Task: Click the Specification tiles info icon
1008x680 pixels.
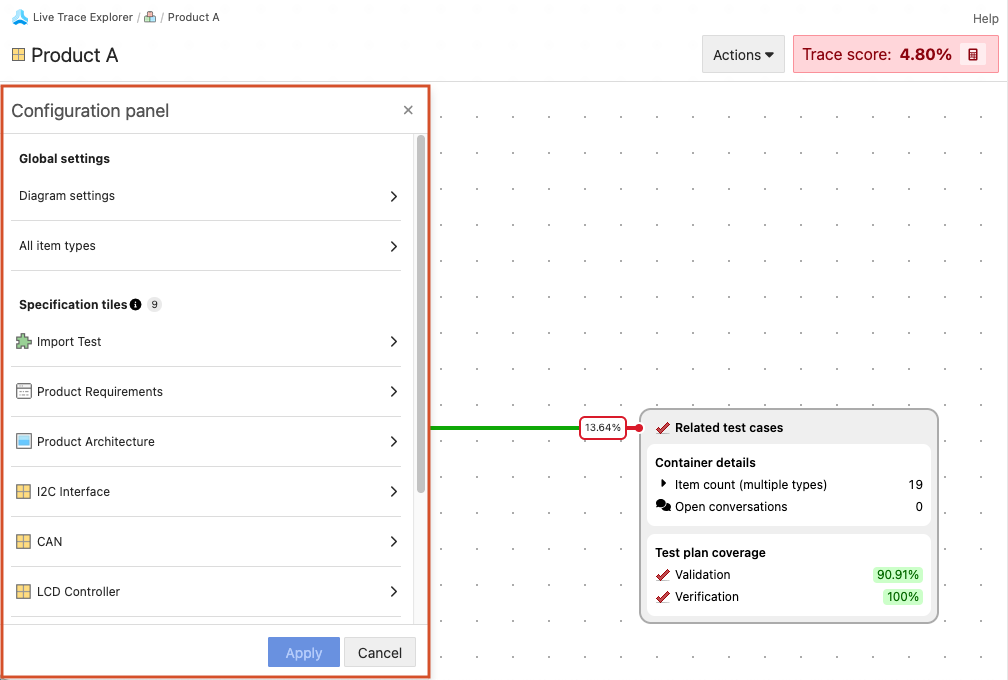Action: point(136,305)
